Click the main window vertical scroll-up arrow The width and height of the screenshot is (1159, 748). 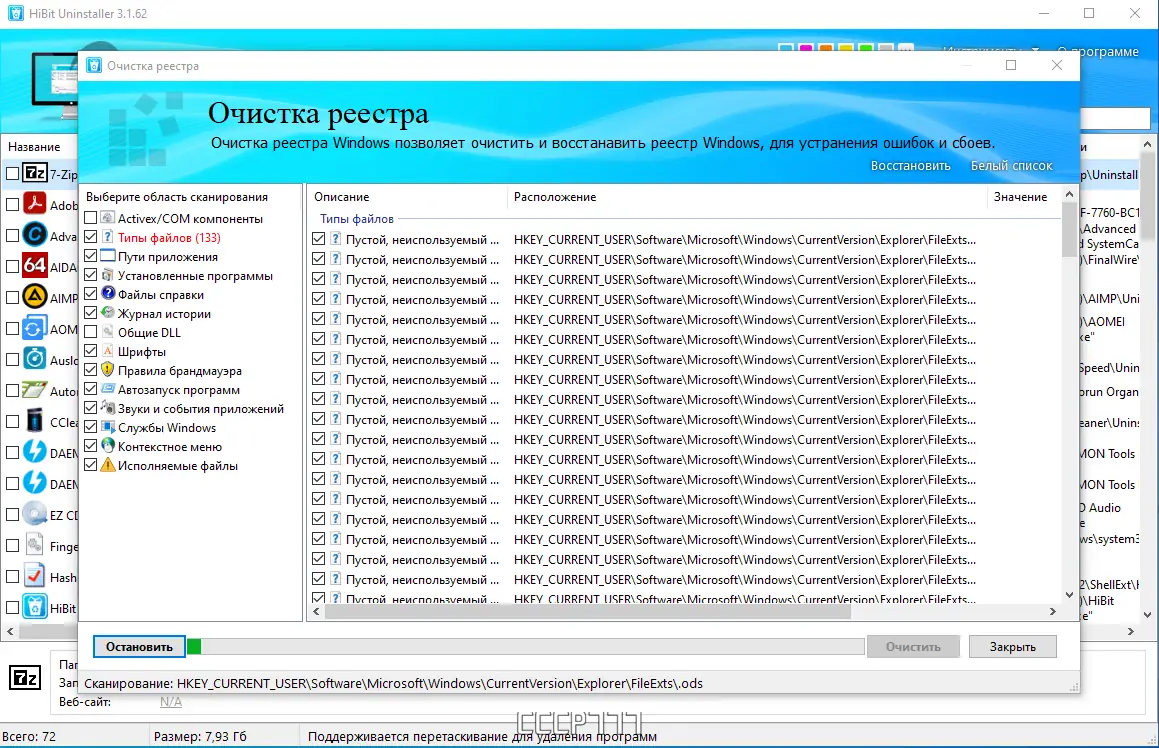(x=1147, y=144)
